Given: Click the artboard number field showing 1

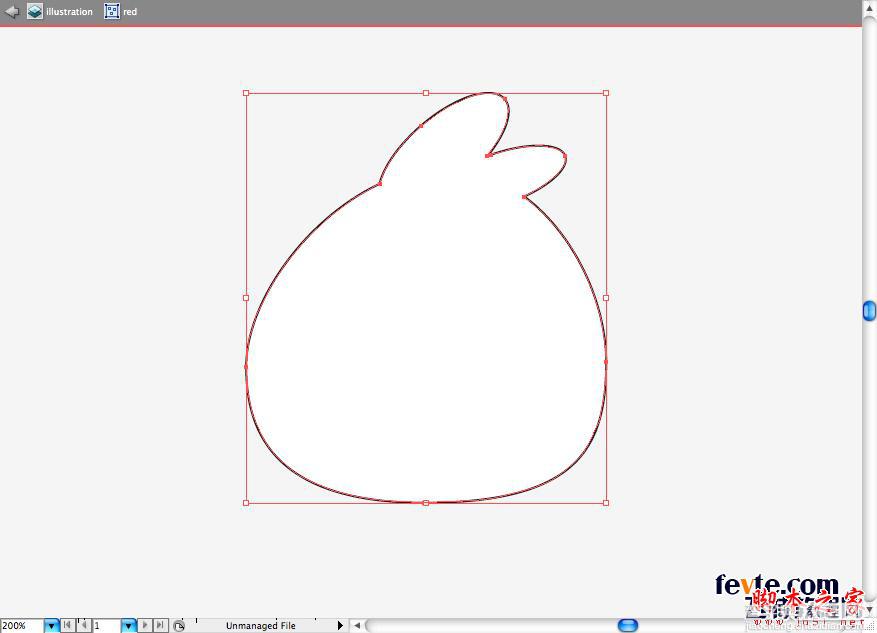Looking at the screenshot, I should click(106, 626).
